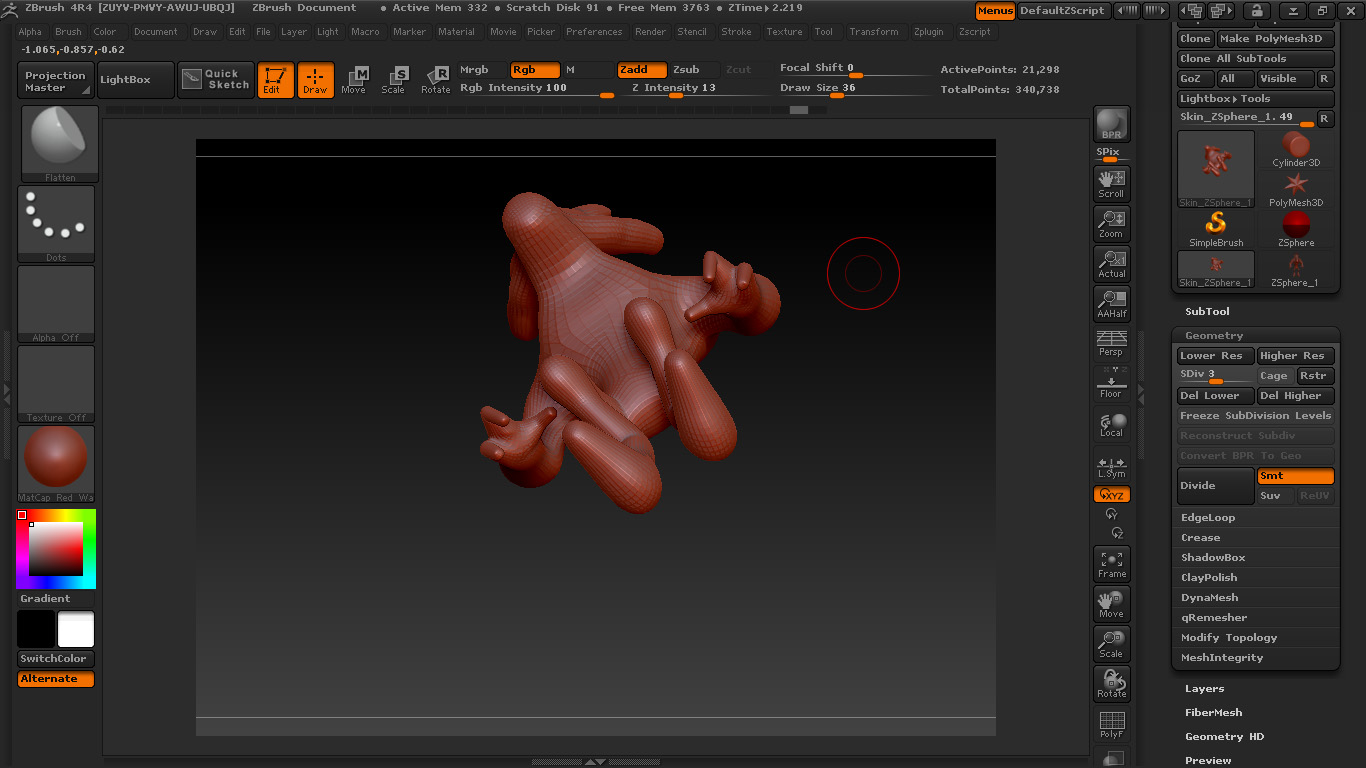Select the Scroll canvas icon
The height and width of the screenshot is (768, 1366).
[1111, 183]
